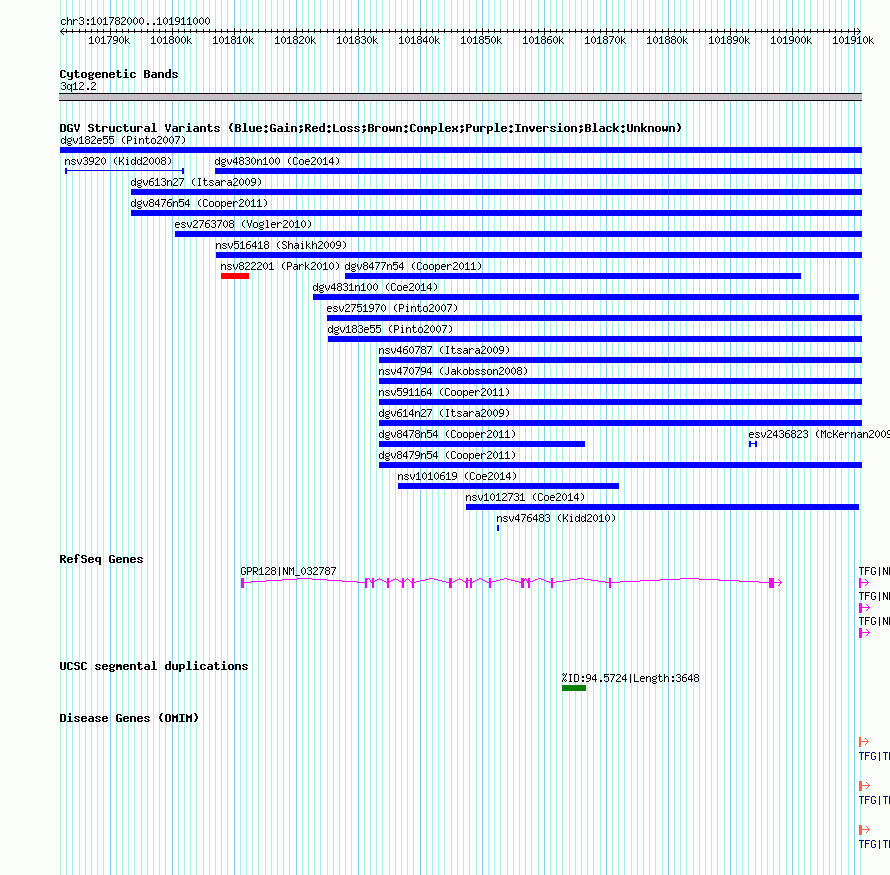Open nsv822201 (Park2010) variant label

(280, 266)
